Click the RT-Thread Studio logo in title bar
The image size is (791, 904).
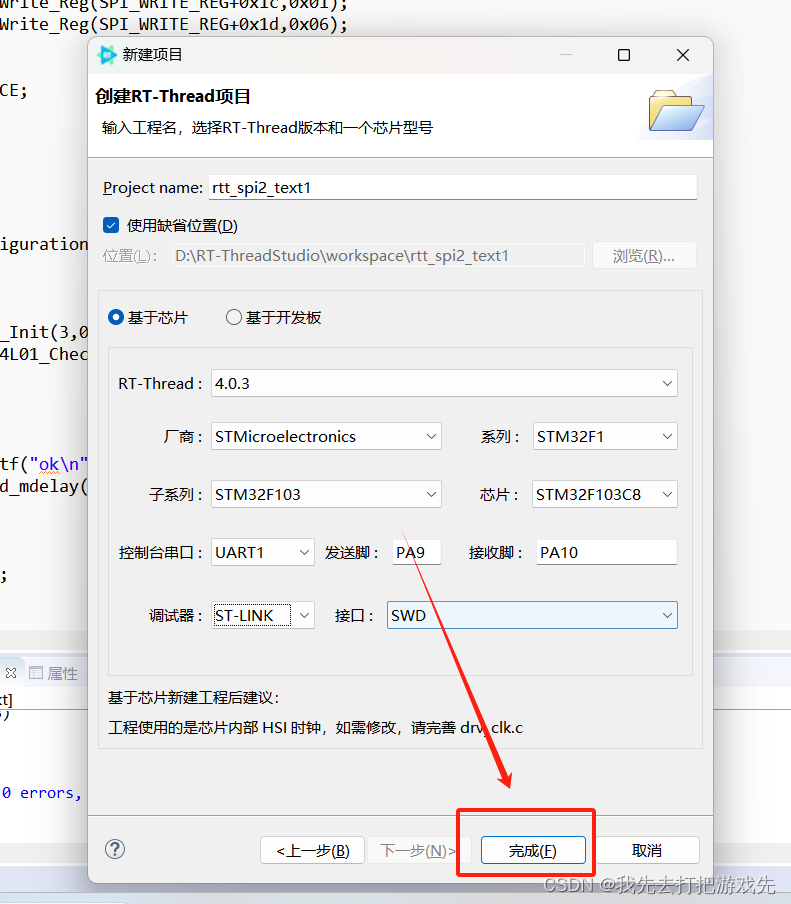(x=107, y=55)
